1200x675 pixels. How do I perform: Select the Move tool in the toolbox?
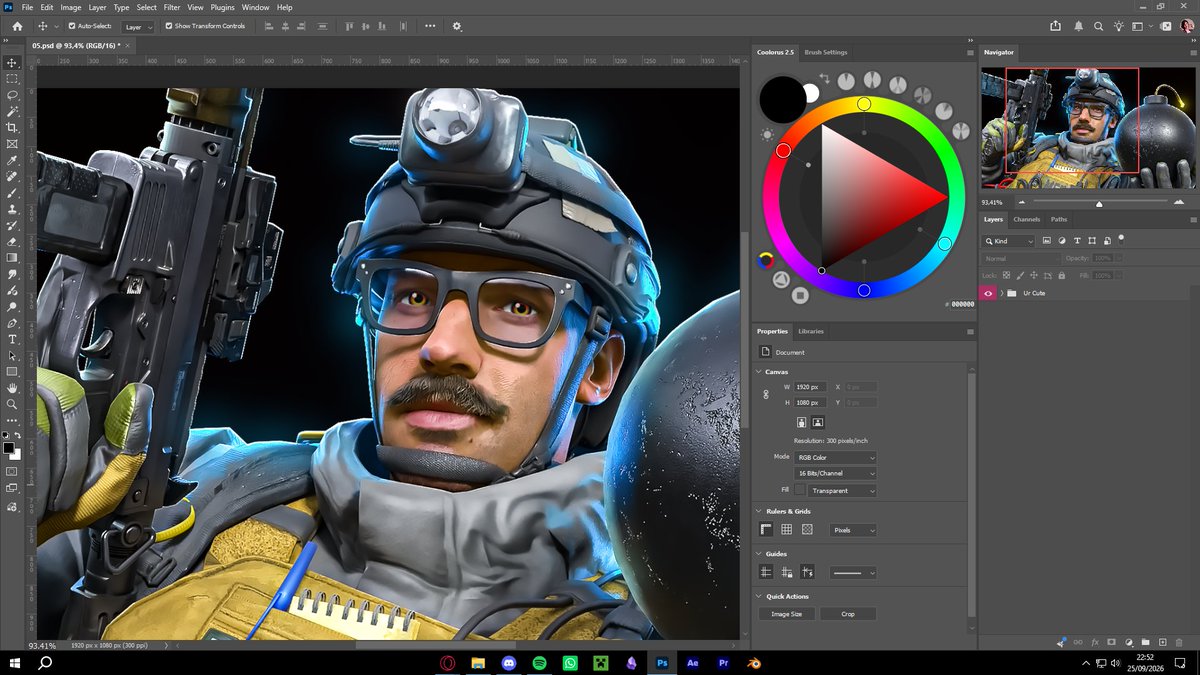coord(12,62)
